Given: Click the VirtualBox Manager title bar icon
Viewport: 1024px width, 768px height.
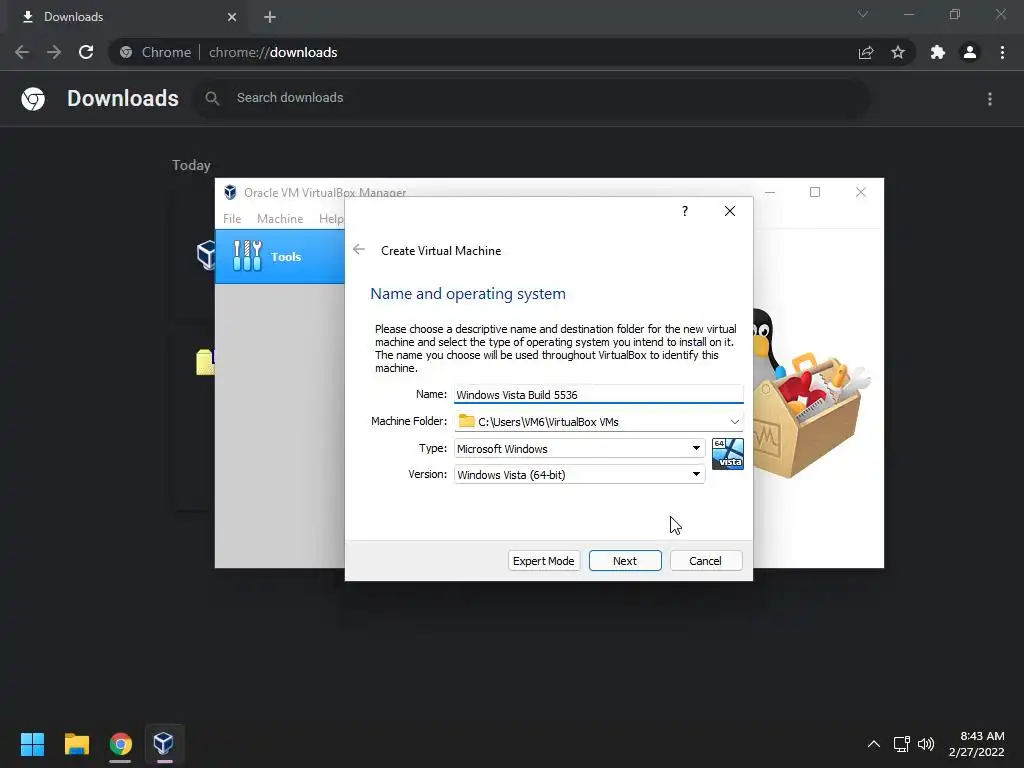Looking at the screenshot, I should point(230,193).
